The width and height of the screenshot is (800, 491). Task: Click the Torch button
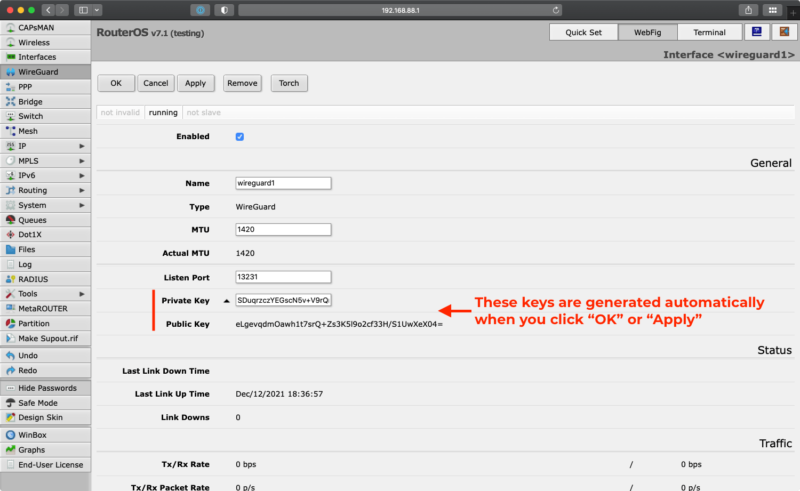point(288,83)
